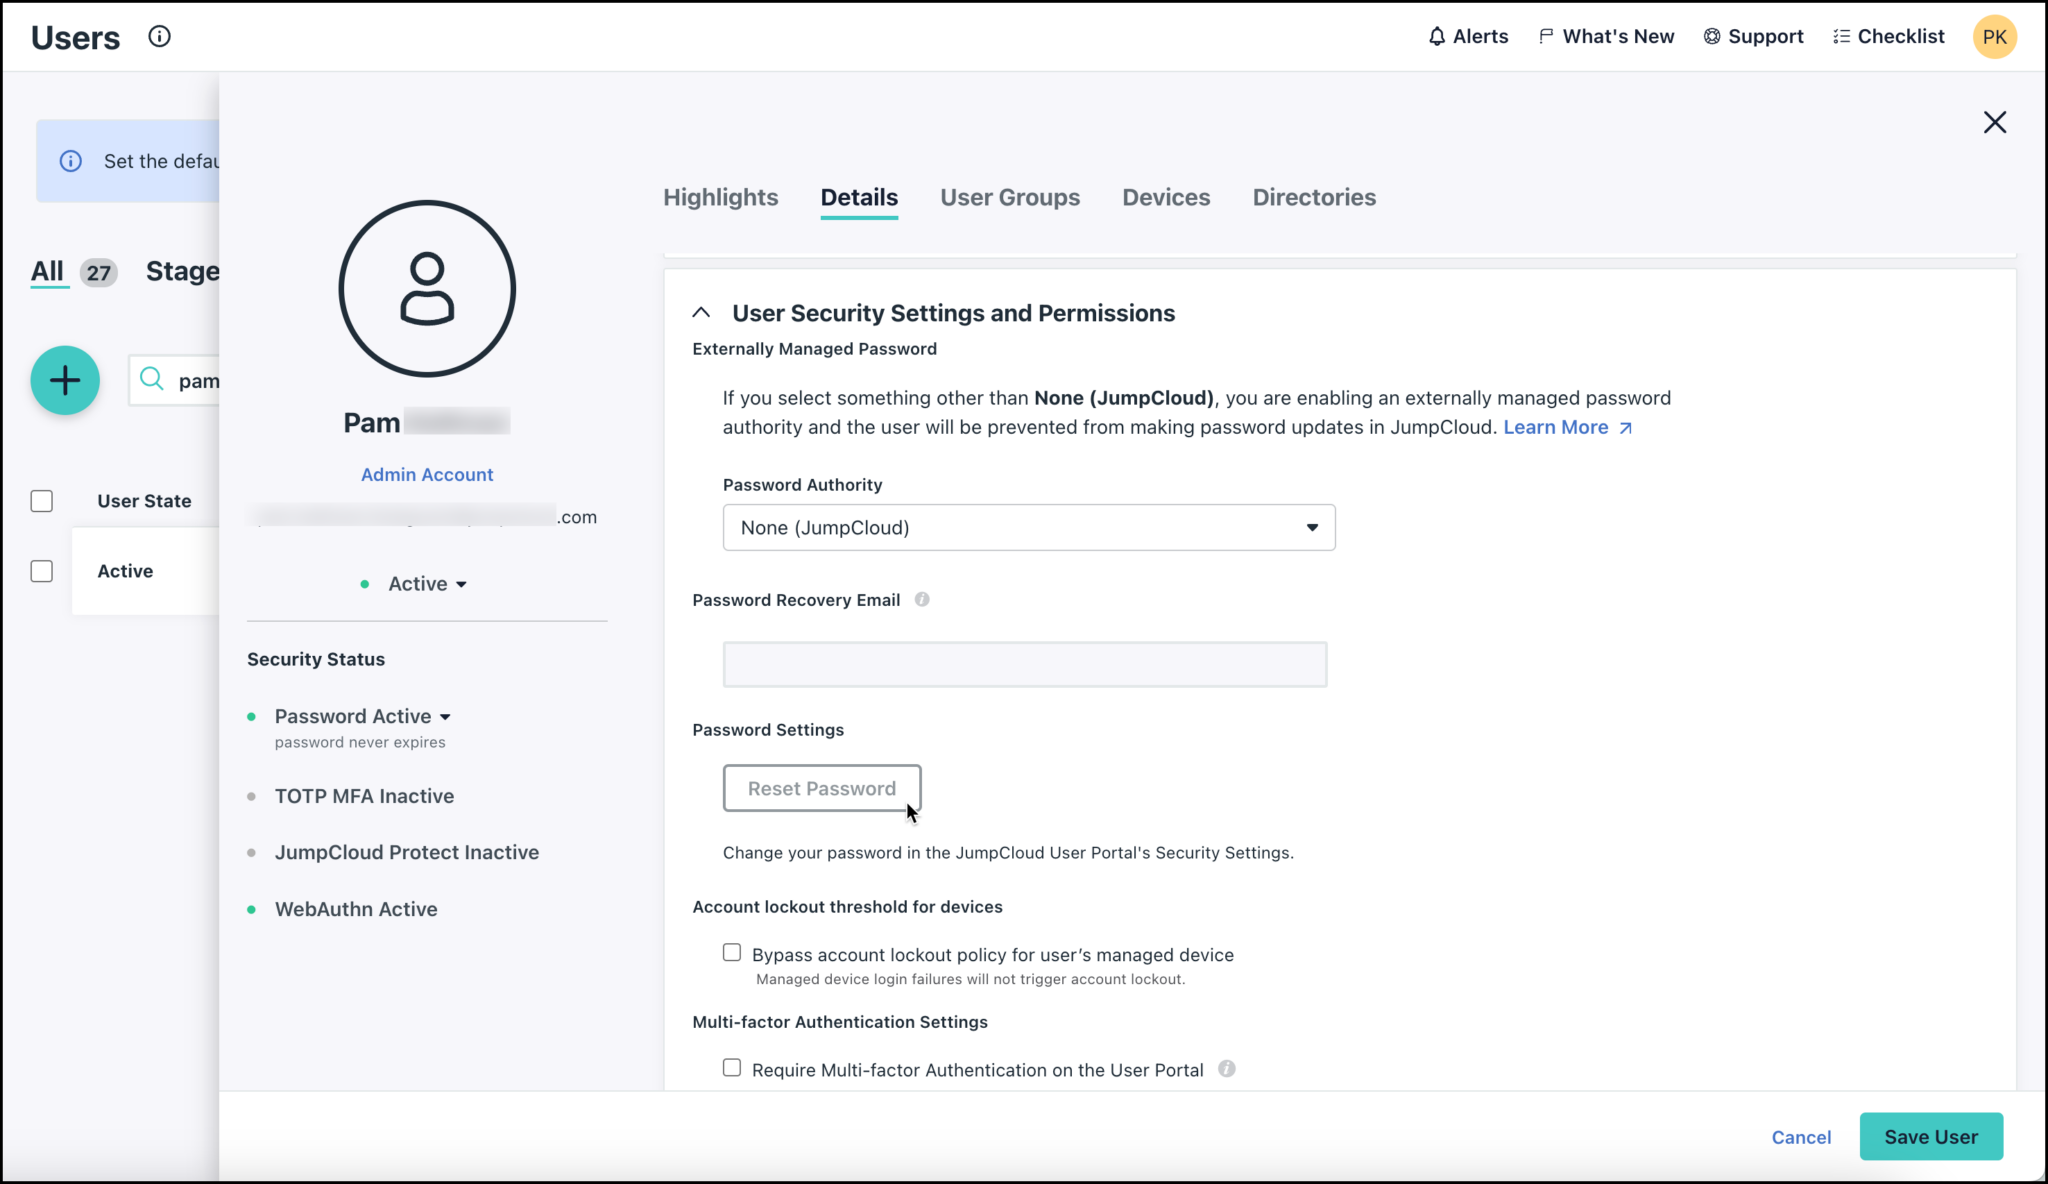Open the Alerts notifications bell
This screenshot has height=1184, width=2048.
point(1437,36)
